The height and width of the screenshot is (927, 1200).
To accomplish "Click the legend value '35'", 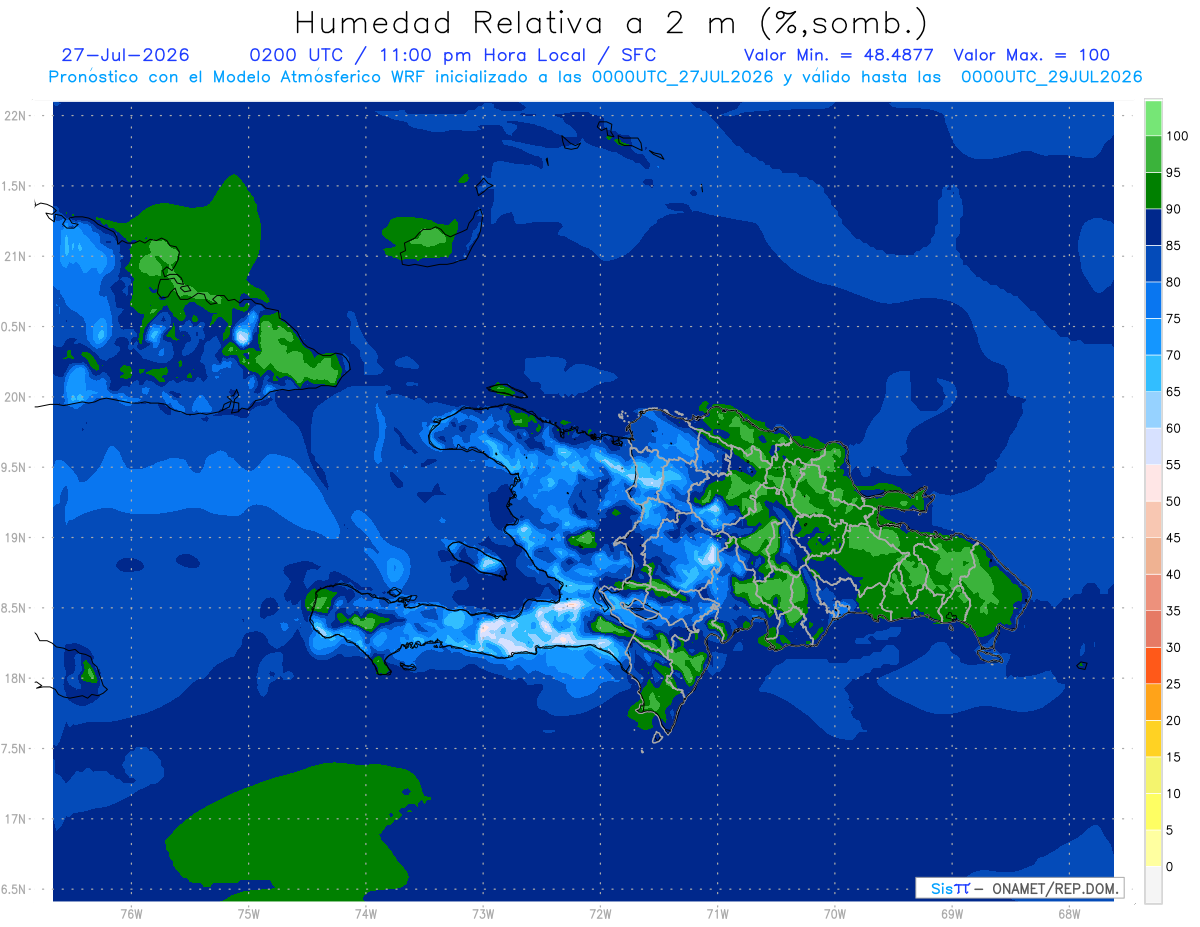I will tap(1173, 611).
